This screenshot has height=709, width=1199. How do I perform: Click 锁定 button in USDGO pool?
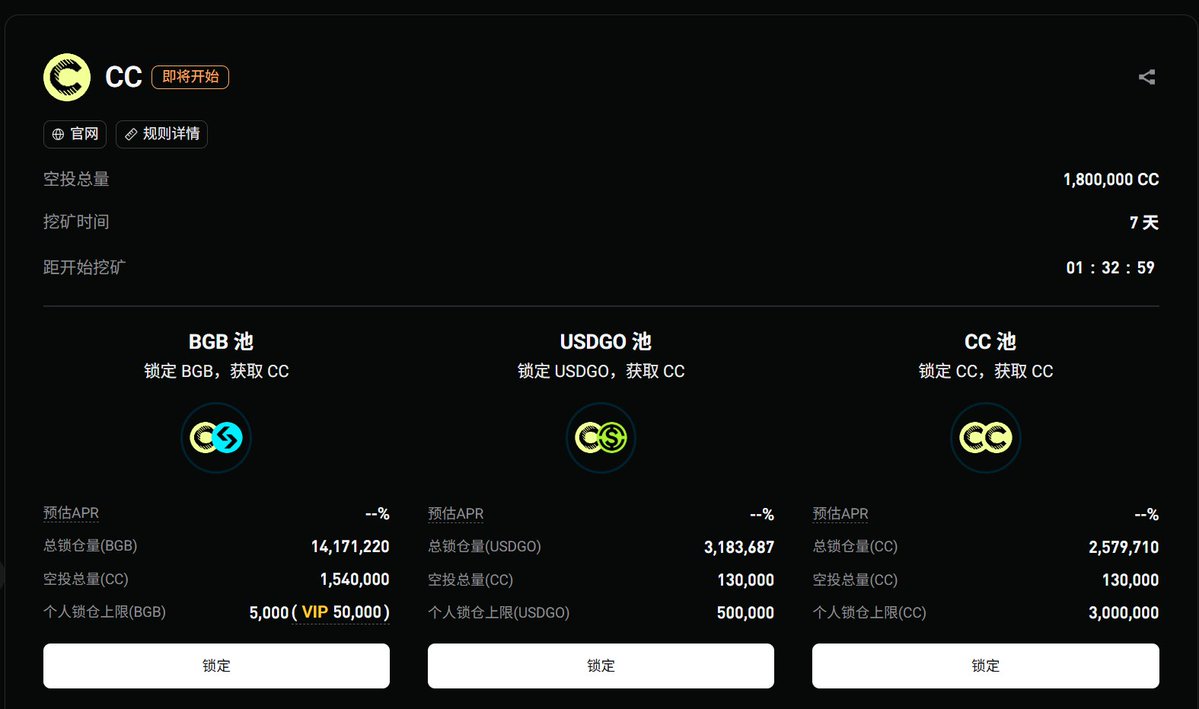(x=601, y=665)
